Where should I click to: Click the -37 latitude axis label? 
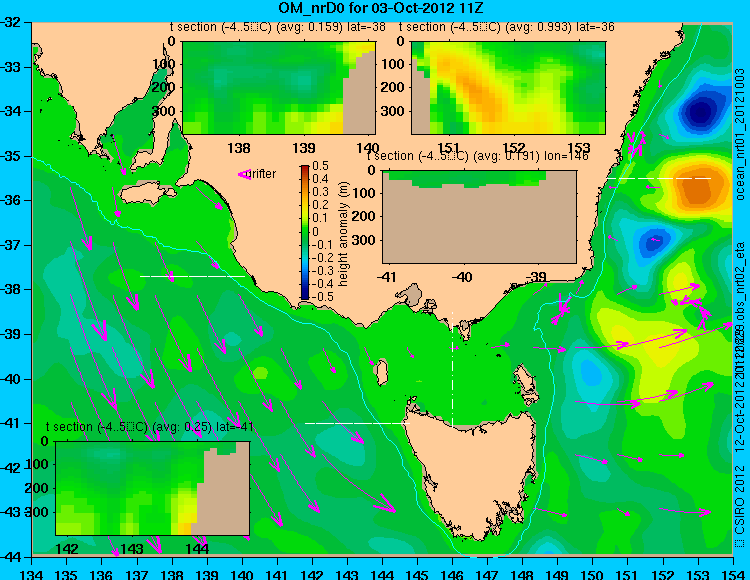(11, 245)
